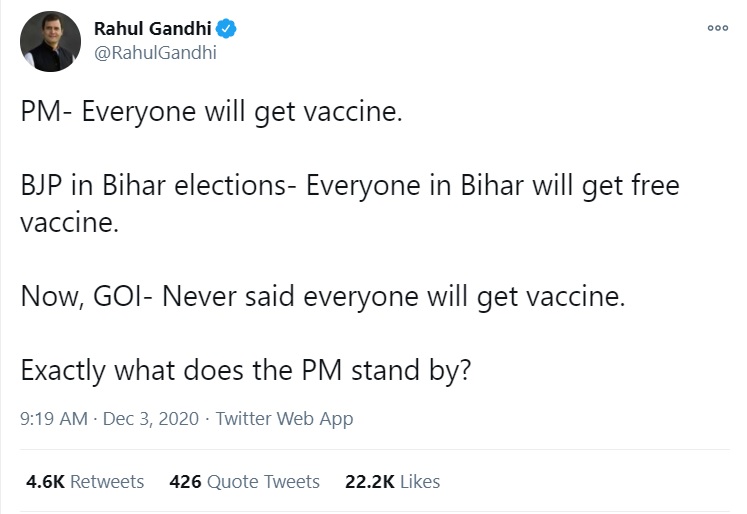Open Rahul Gandhi's profile picture
This screenshot has width=747, height=514.
tap(51, 43)
